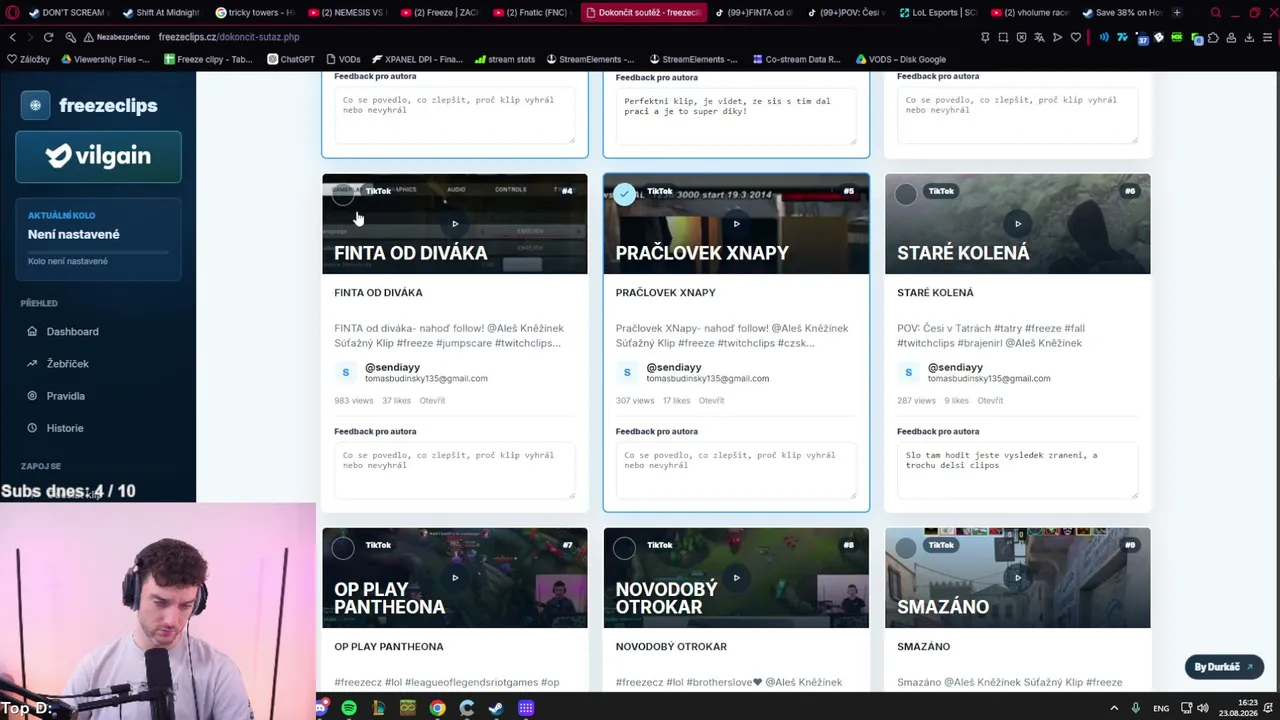Uncheck the PRAČLOVEK XNAPY clip selection

tap(624, 194)
